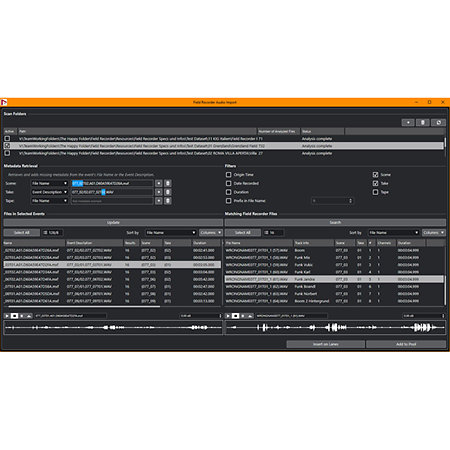Click the remove scan folder trash icon

coord(423,123)
